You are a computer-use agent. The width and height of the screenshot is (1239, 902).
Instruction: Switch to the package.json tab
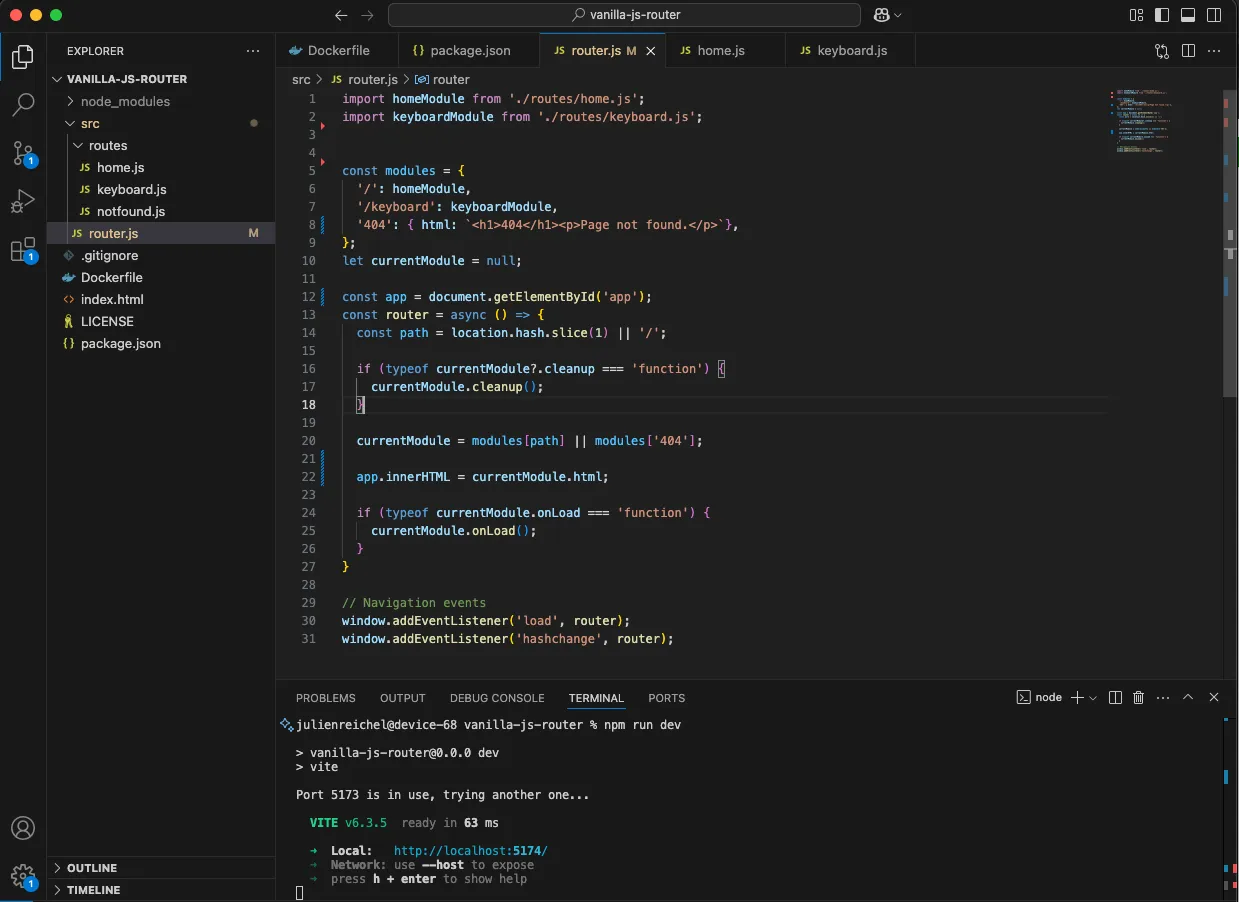(x=469, y=51)
